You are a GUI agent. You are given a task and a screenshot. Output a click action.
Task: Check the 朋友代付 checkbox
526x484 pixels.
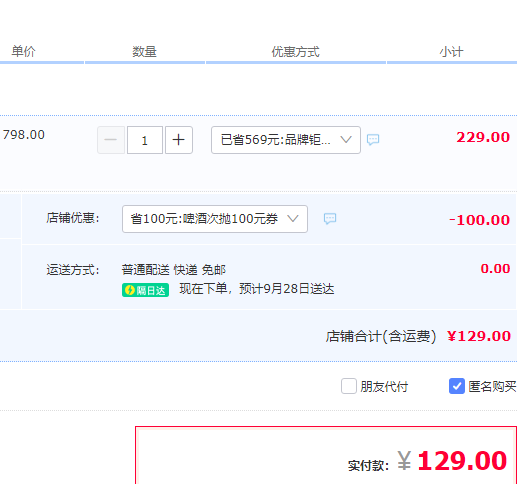[349, 386]
